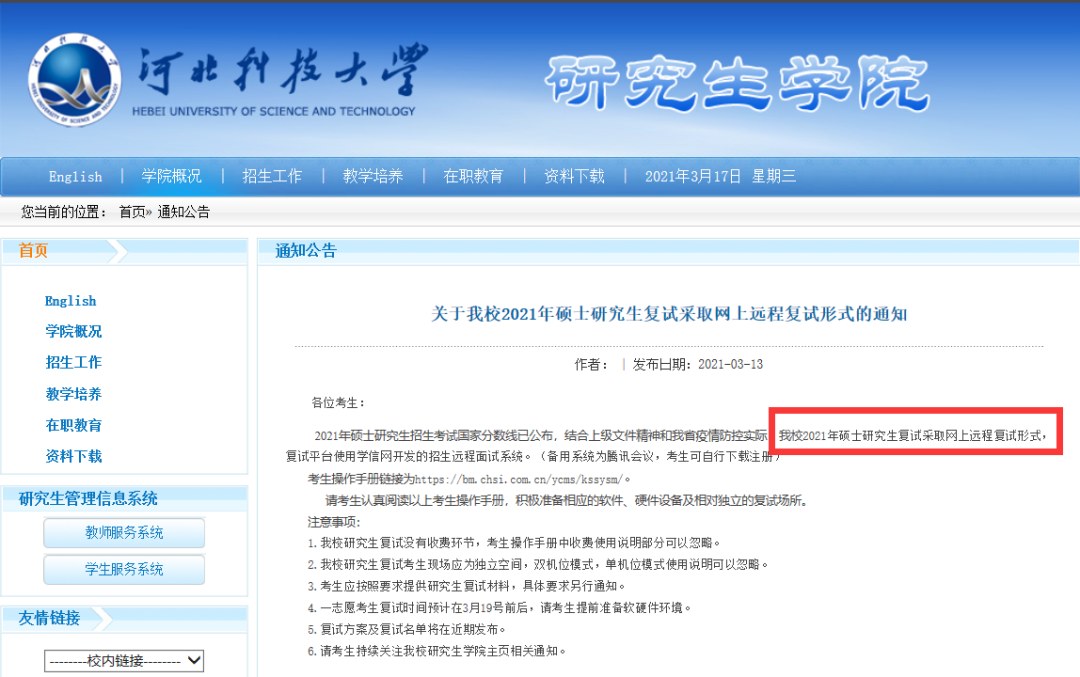1080x677 pixels.
Task: Click 资料下载 in the left sidebar
Action: pyautogui.click(x=73, y=457)
